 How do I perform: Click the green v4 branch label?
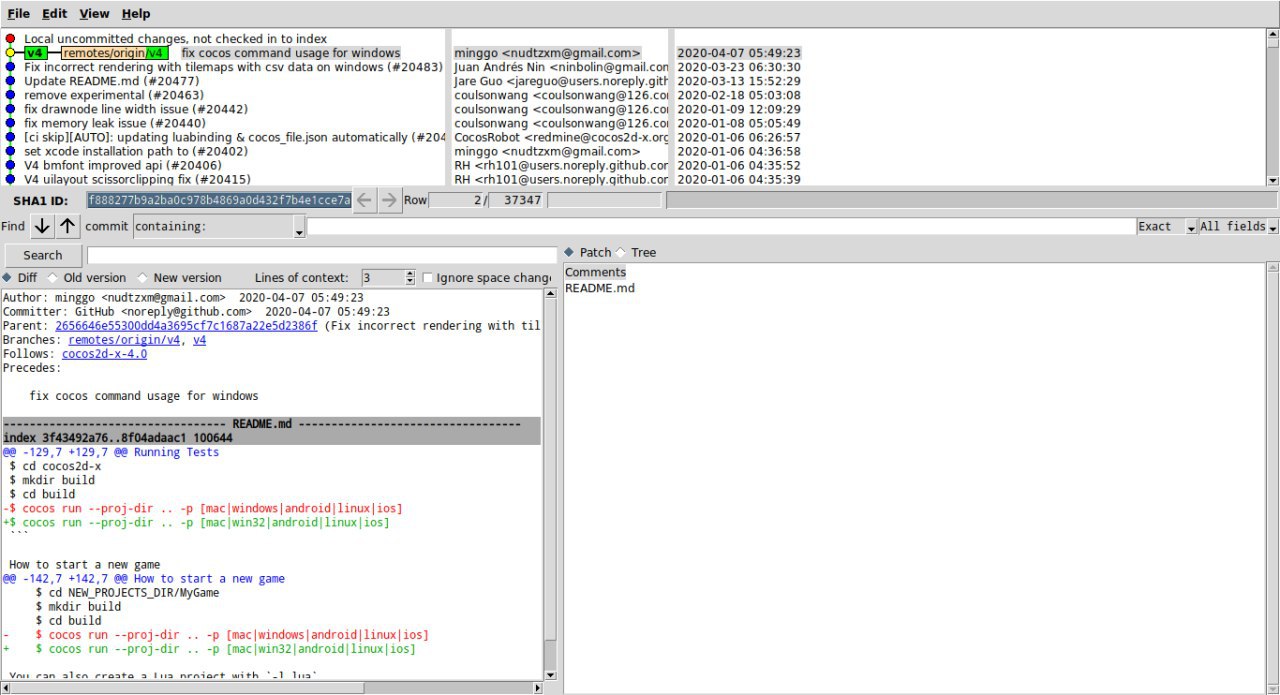[x=36, y=53]
